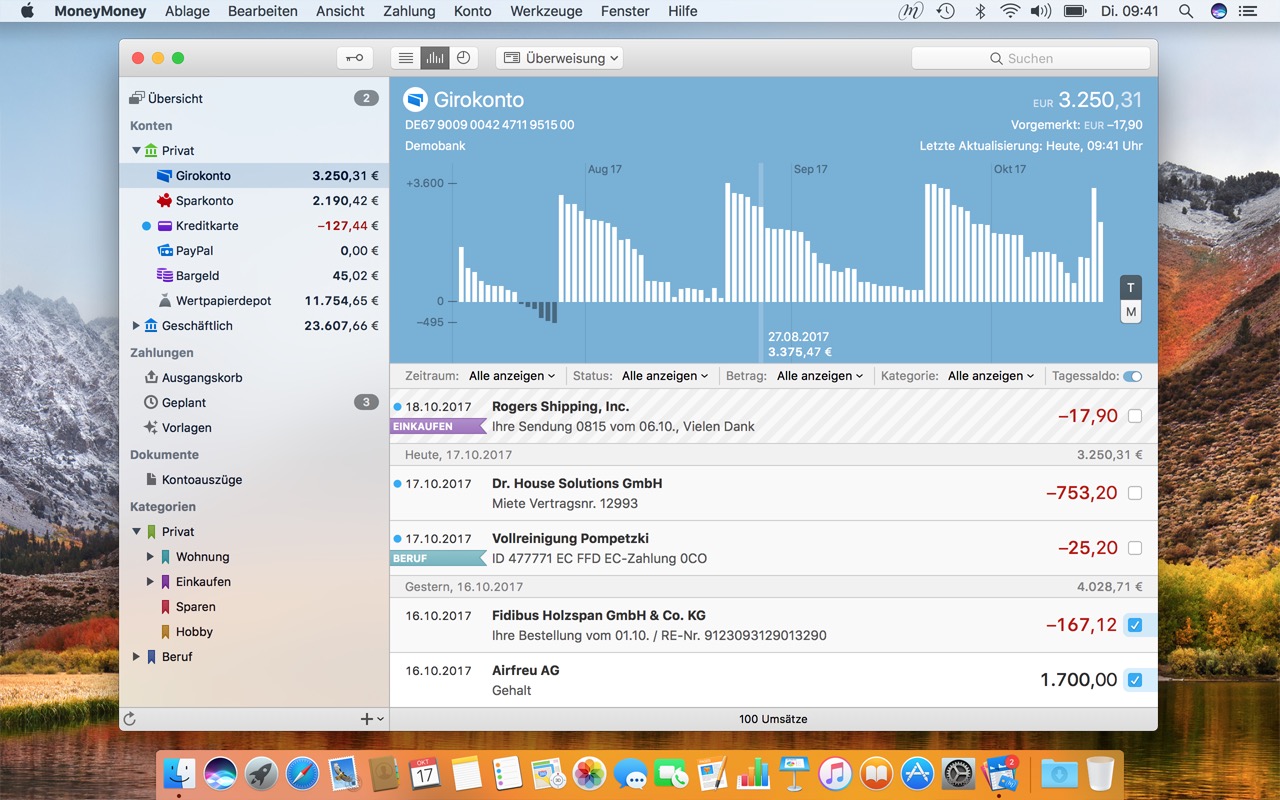Select the bar chart view icon
The height and width of the screenshot is (800, 1280).
(x=435, y=58)
